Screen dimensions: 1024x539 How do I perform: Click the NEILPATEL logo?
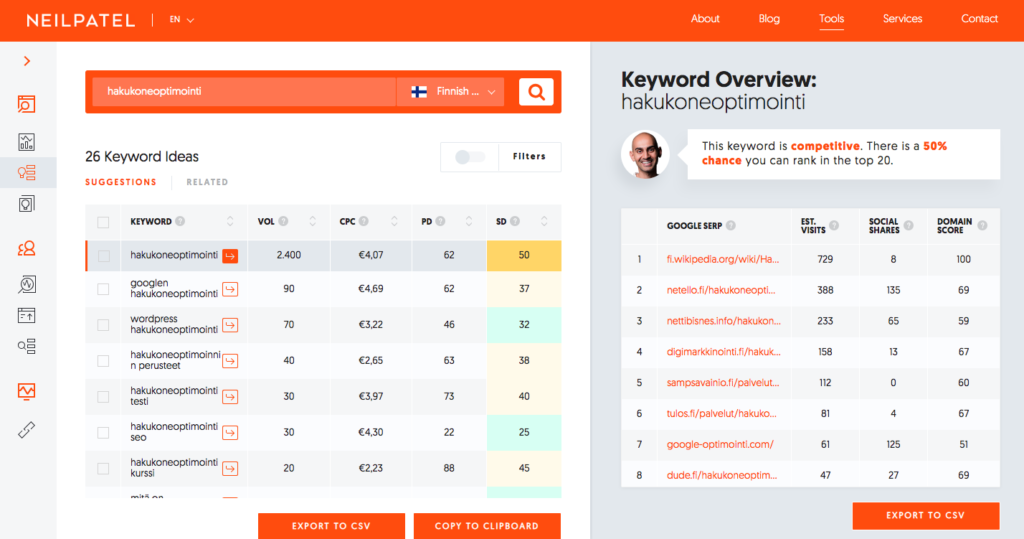[x=80, y=20]
